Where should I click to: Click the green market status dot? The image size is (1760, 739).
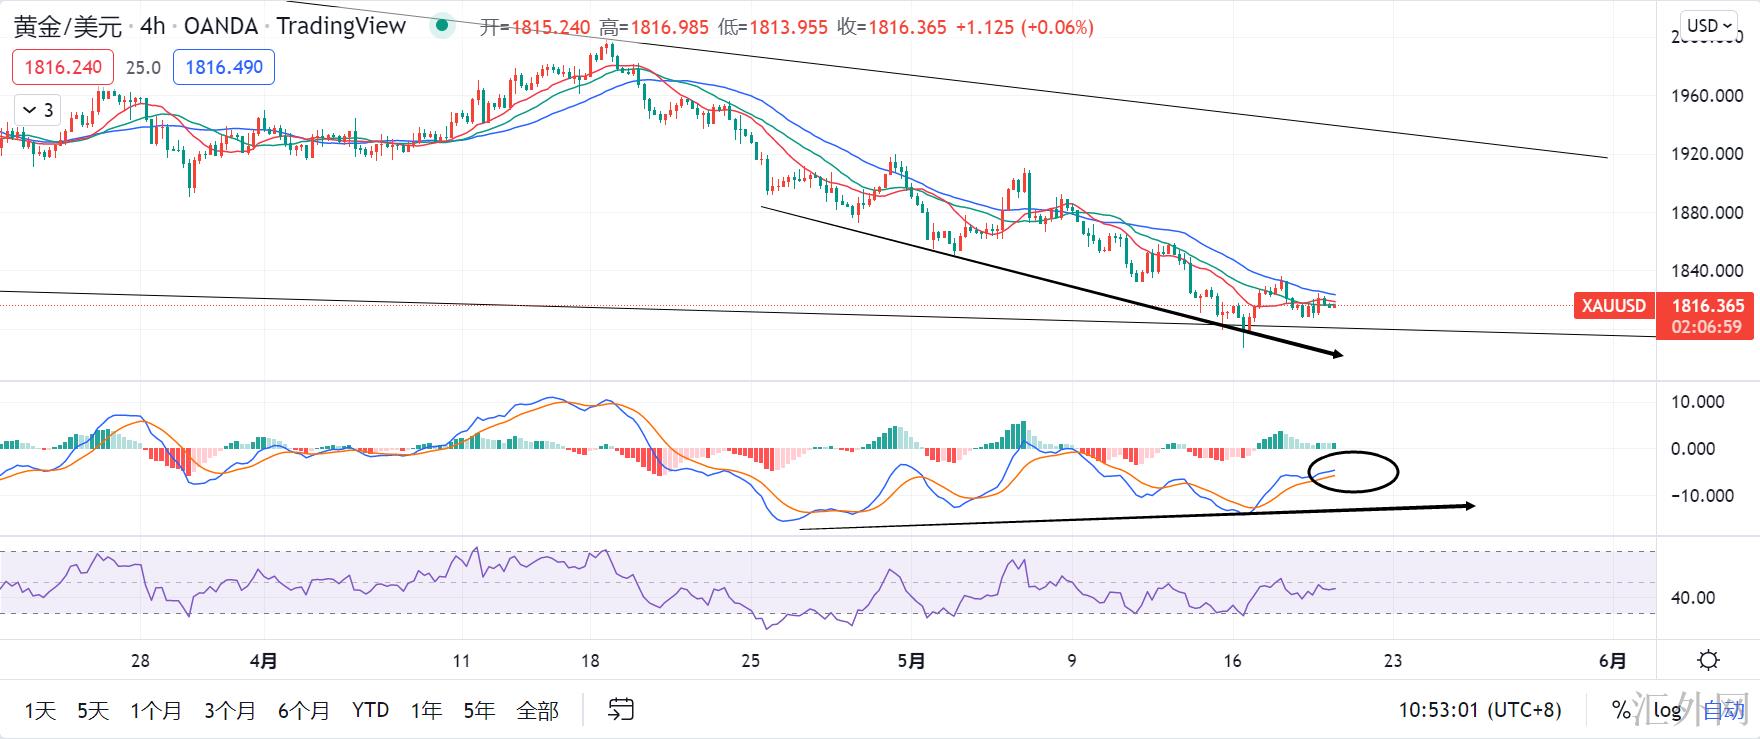440,26
